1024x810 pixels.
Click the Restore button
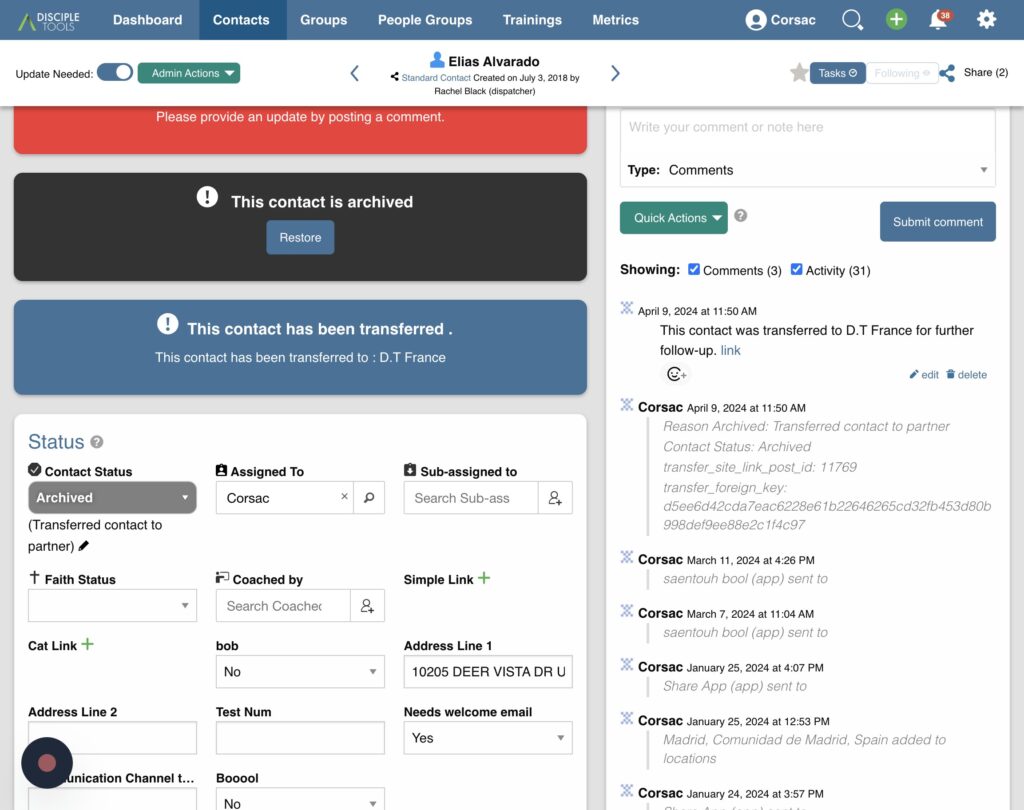(x=300, y=238)
